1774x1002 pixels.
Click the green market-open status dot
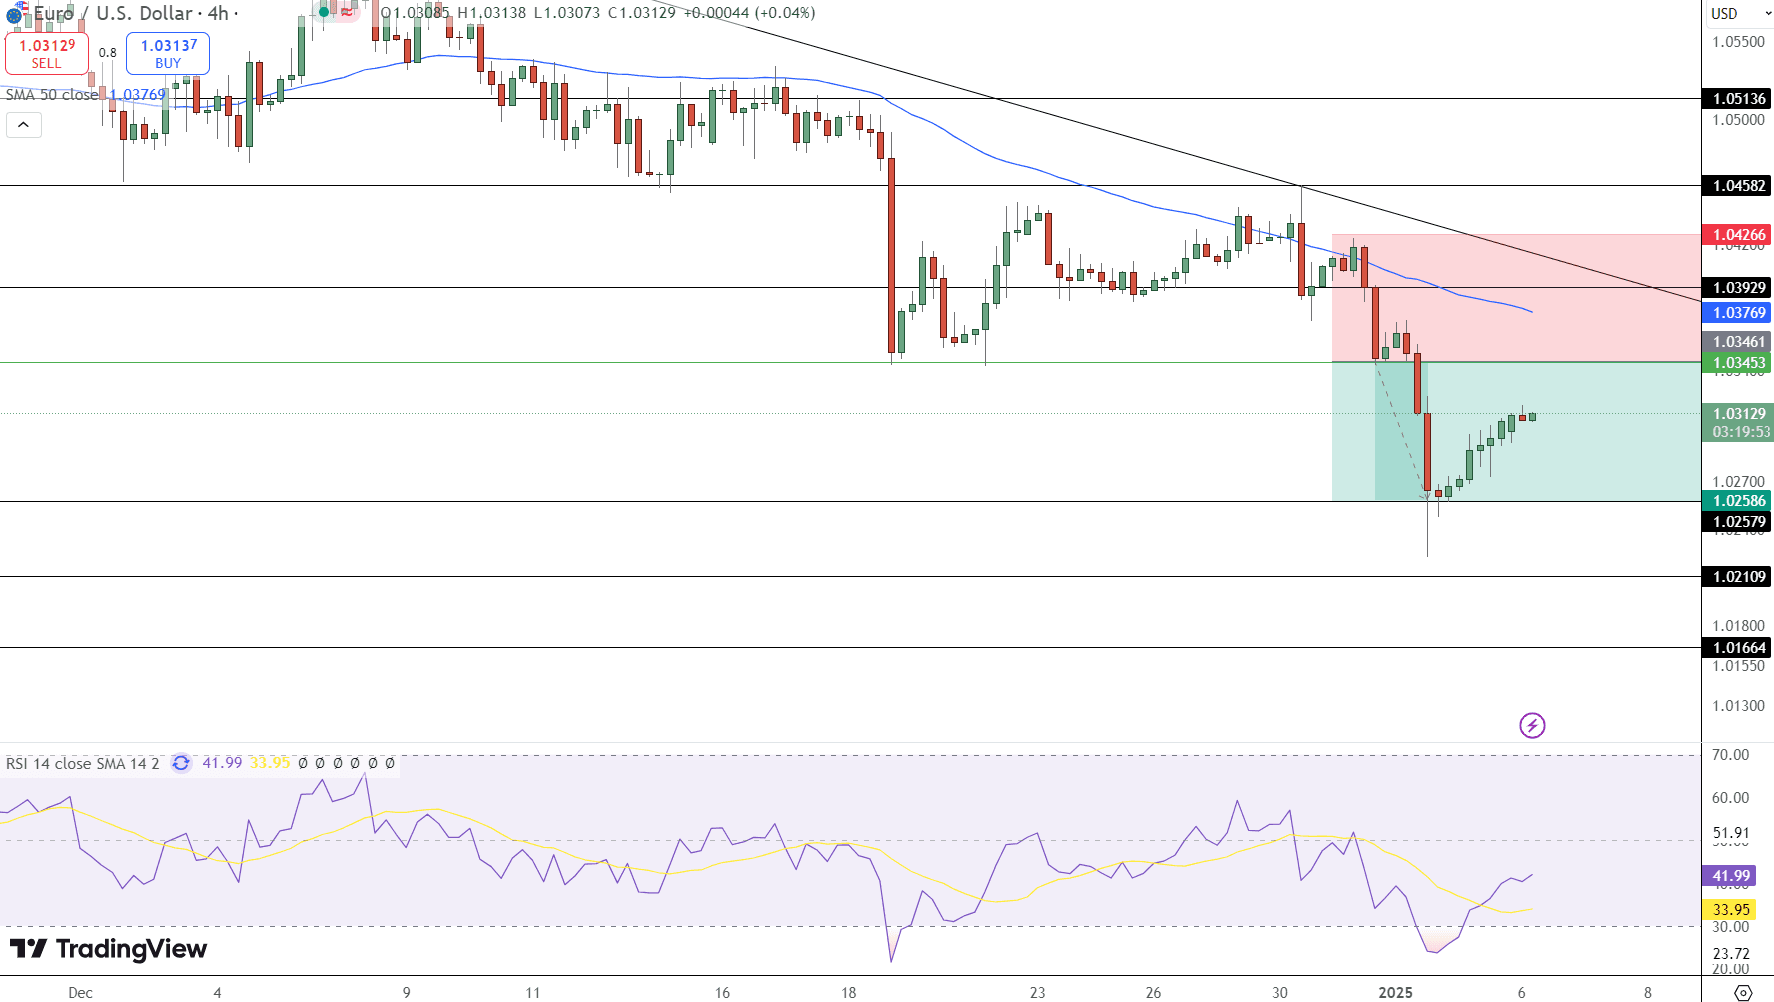click(x=324, y=13)
